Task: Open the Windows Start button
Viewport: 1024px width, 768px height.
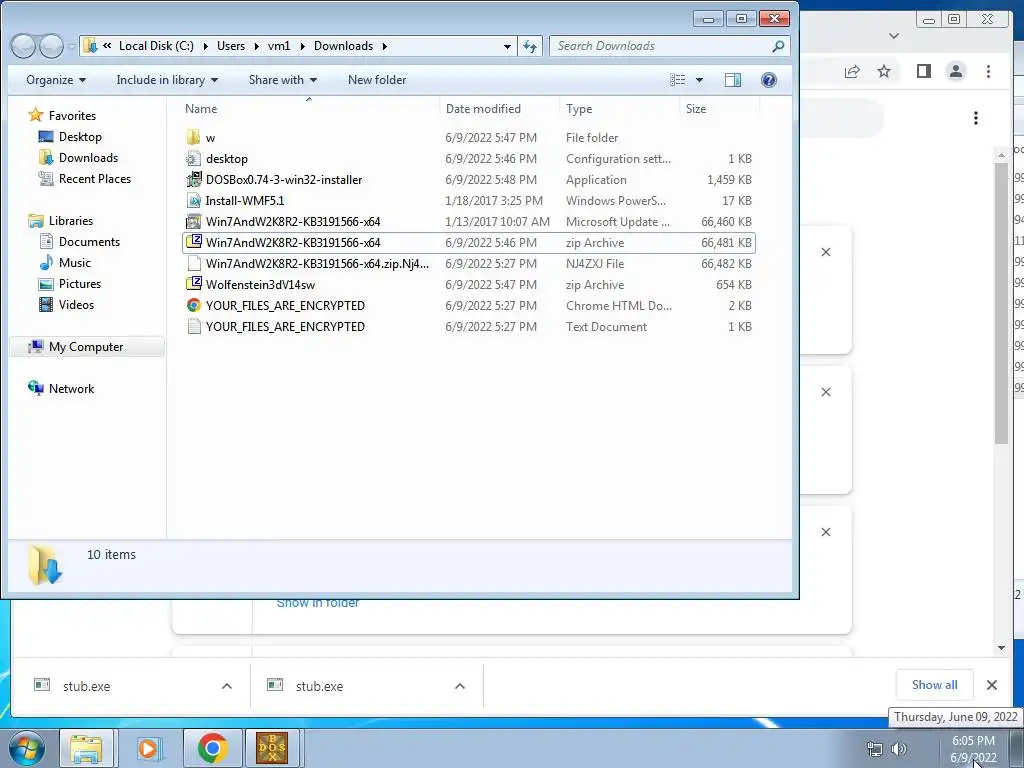Action: [27, 748]
